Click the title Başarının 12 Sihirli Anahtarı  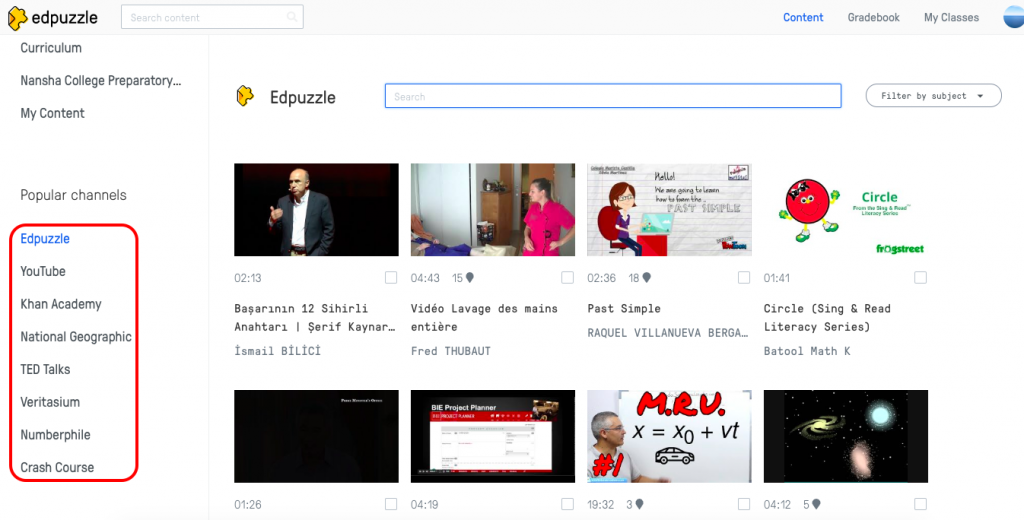pyautogui.click(x=315, y=317)
